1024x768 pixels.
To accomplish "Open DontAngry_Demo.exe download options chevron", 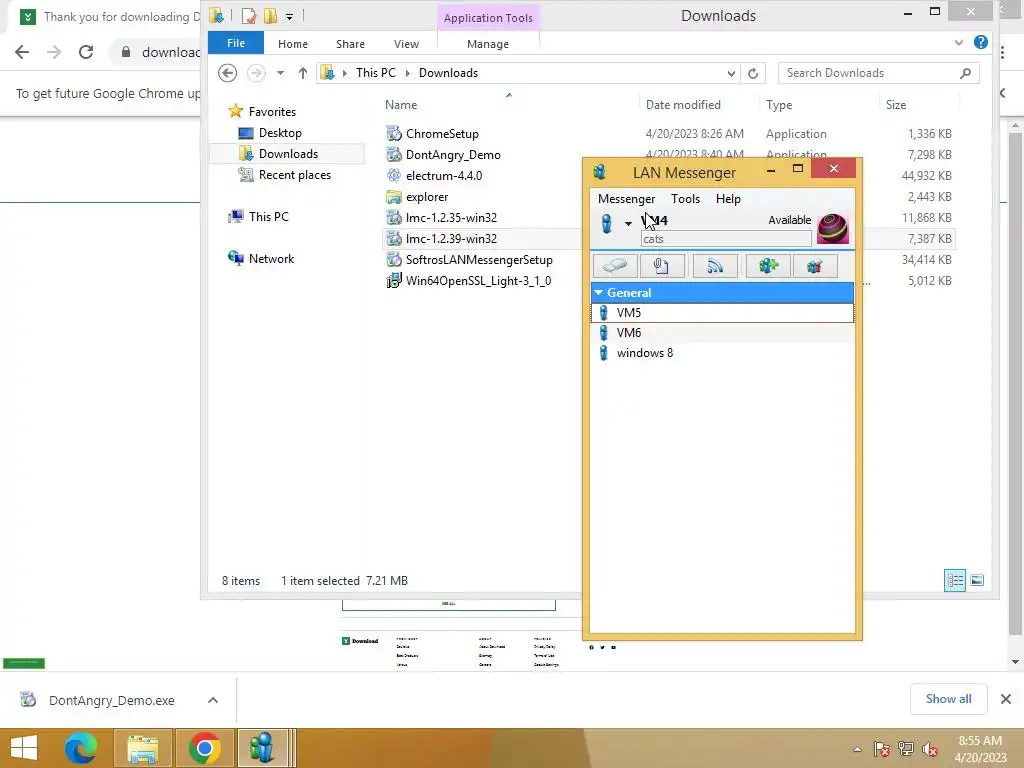I will tap(213, 700).
